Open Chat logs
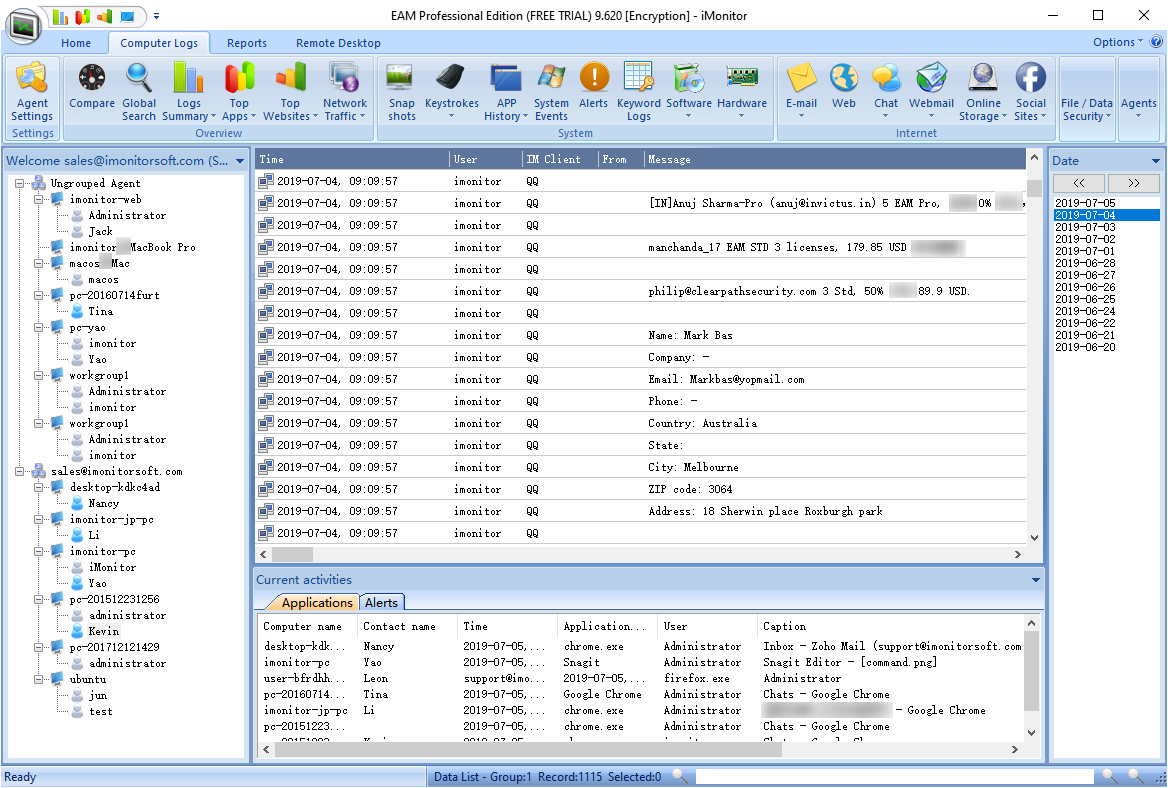The width and height of the screenshot is (1168, 788). click(x=886, y=92)
